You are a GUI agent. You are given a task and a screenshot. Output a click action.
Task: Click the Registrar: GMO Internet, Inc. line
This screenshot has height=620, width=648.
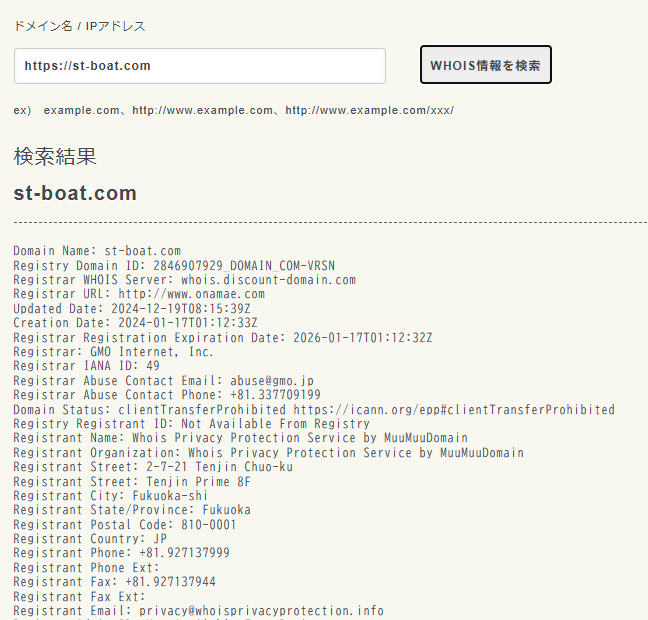pos(113,352)
